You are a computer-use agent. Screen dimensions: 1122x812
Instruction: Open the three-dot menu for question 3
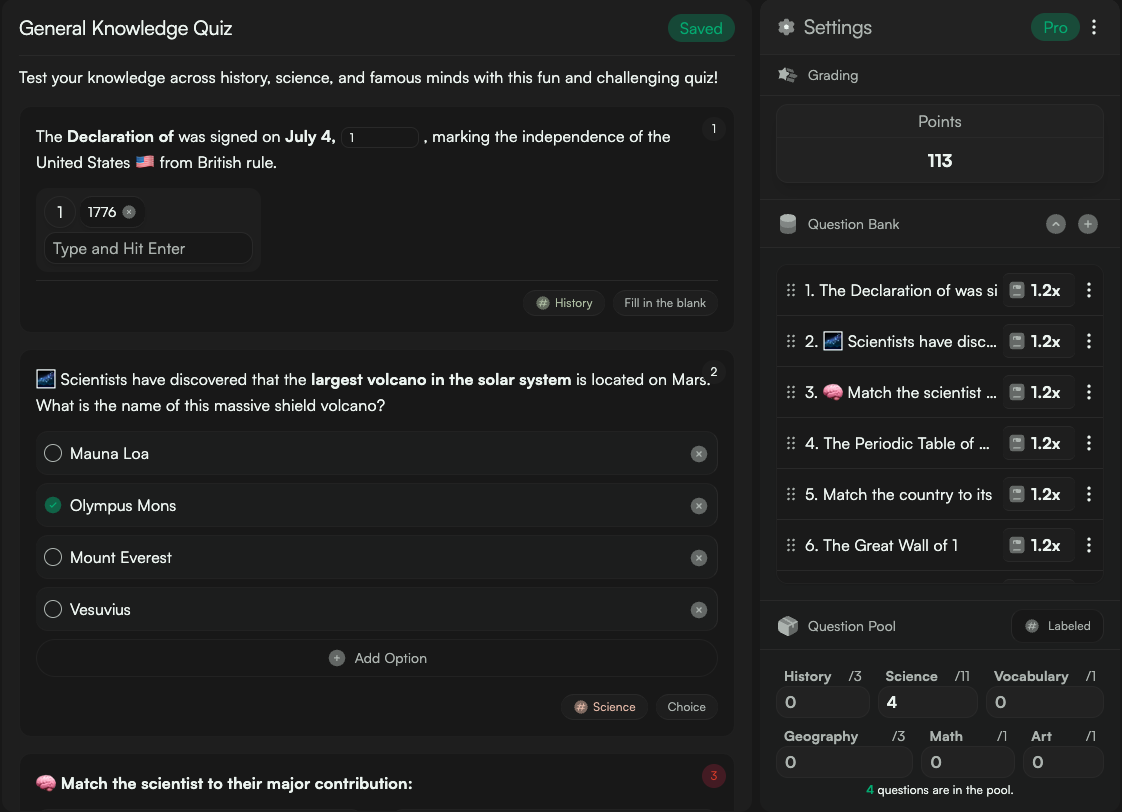pyautogui.click(x=1088, y=393)
